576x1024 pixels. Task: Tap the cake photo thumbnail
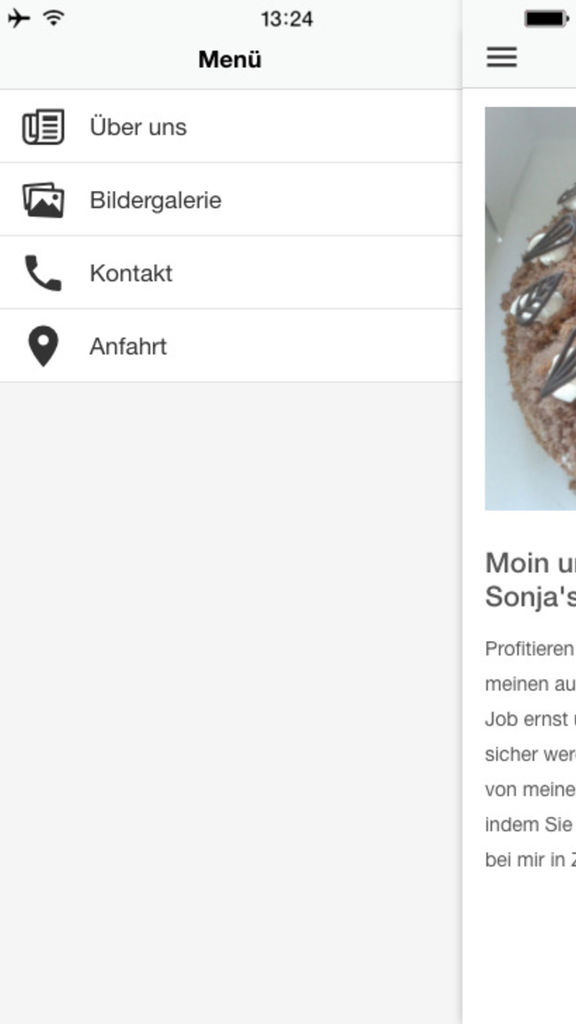coord(530,308)
